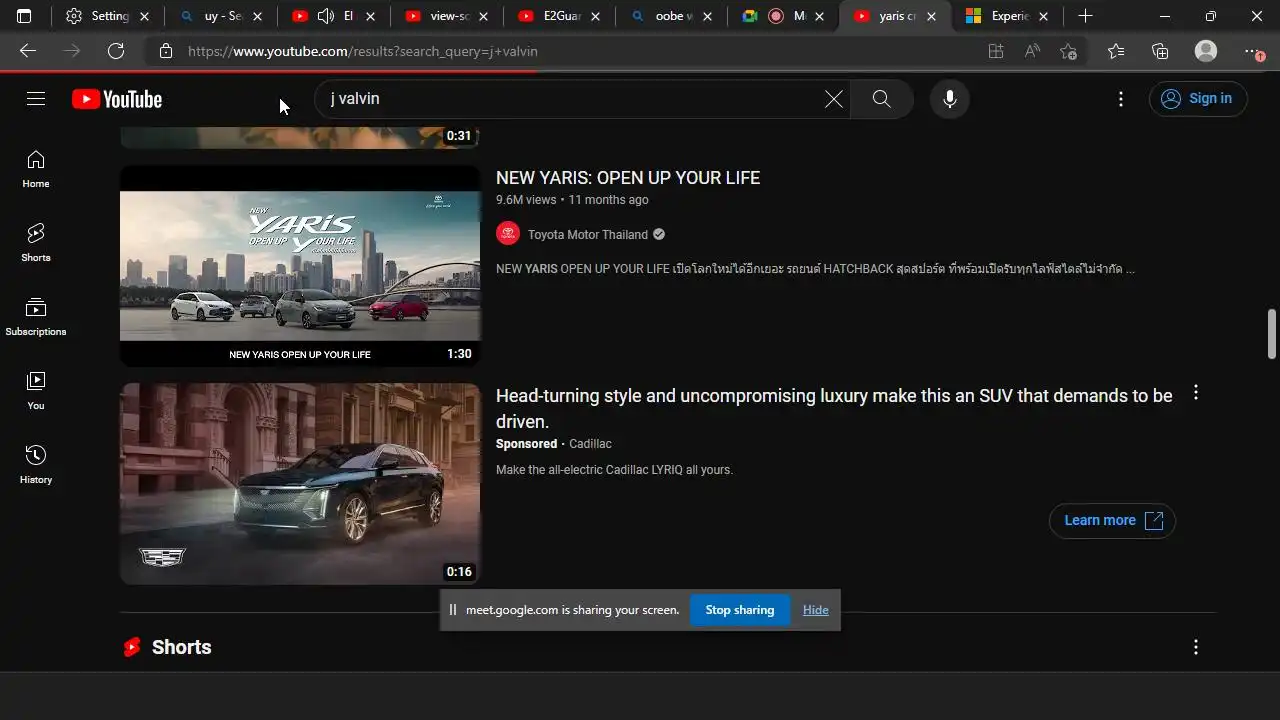
Task: Go to the YouTube logo home
Action: pos(117,99)
